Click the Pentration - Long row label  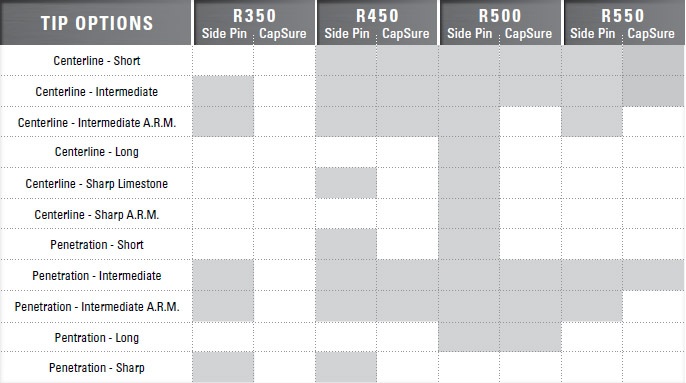pos(97,337)
